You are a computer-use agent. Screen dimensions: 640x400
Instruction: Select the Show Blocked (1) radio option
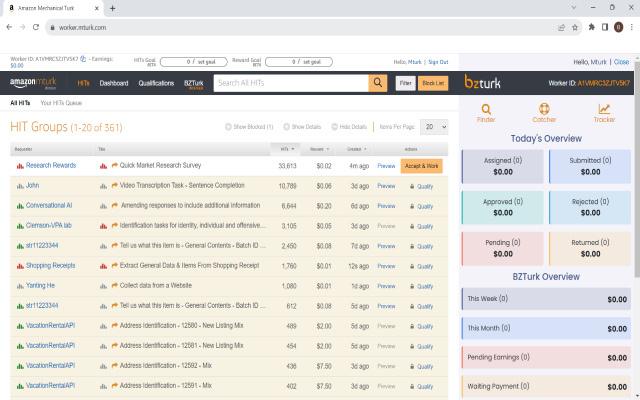click(x=249, y=127)
